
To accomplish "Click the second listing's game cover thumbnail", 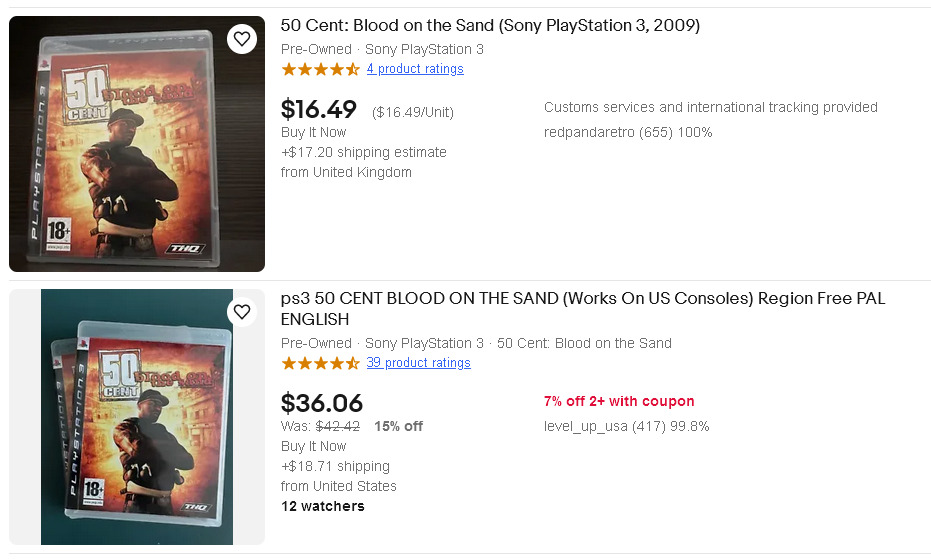I will [137, 418].
